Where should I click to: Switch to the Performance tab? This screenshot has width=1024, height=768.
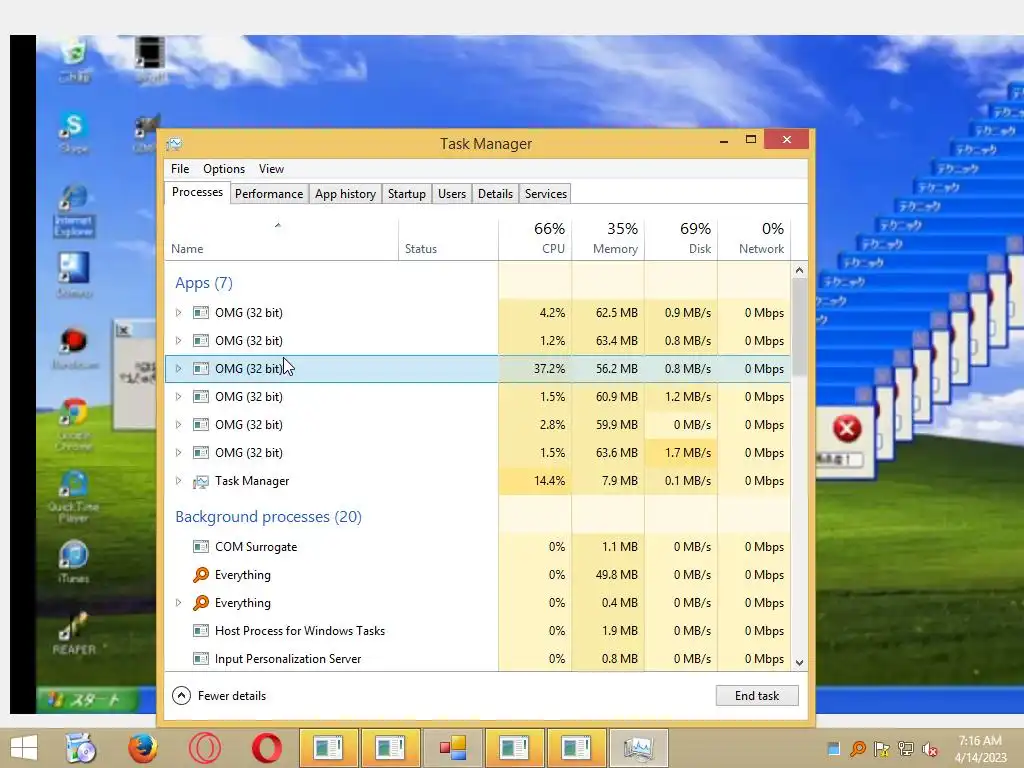(269, 194)
